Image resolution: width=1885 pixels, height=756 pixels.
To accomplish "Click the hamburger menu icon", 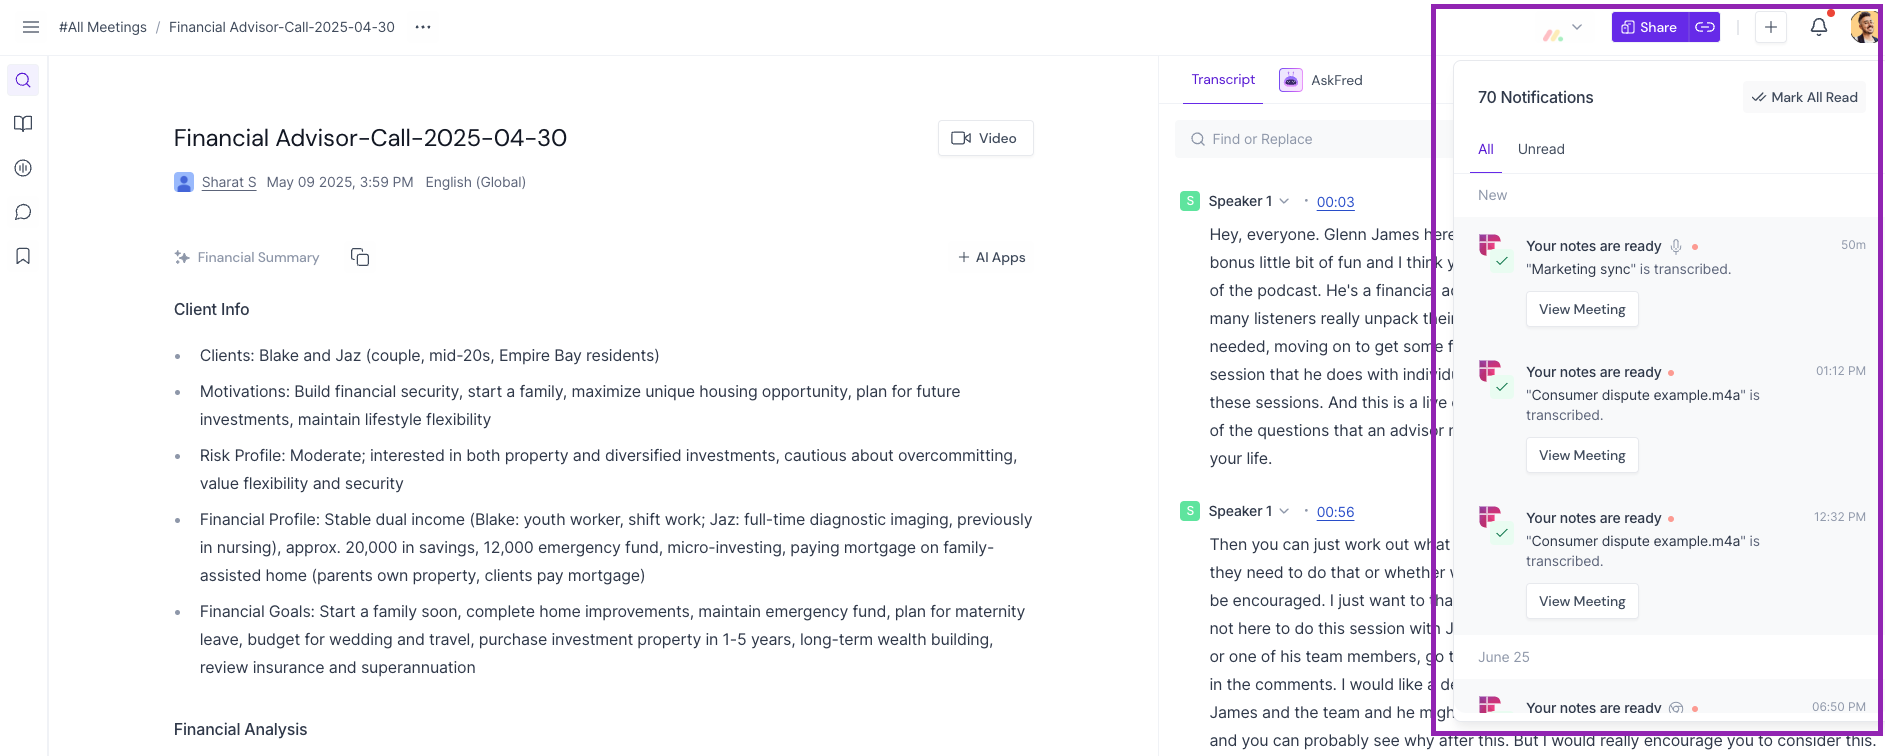I will pos(31,27).
